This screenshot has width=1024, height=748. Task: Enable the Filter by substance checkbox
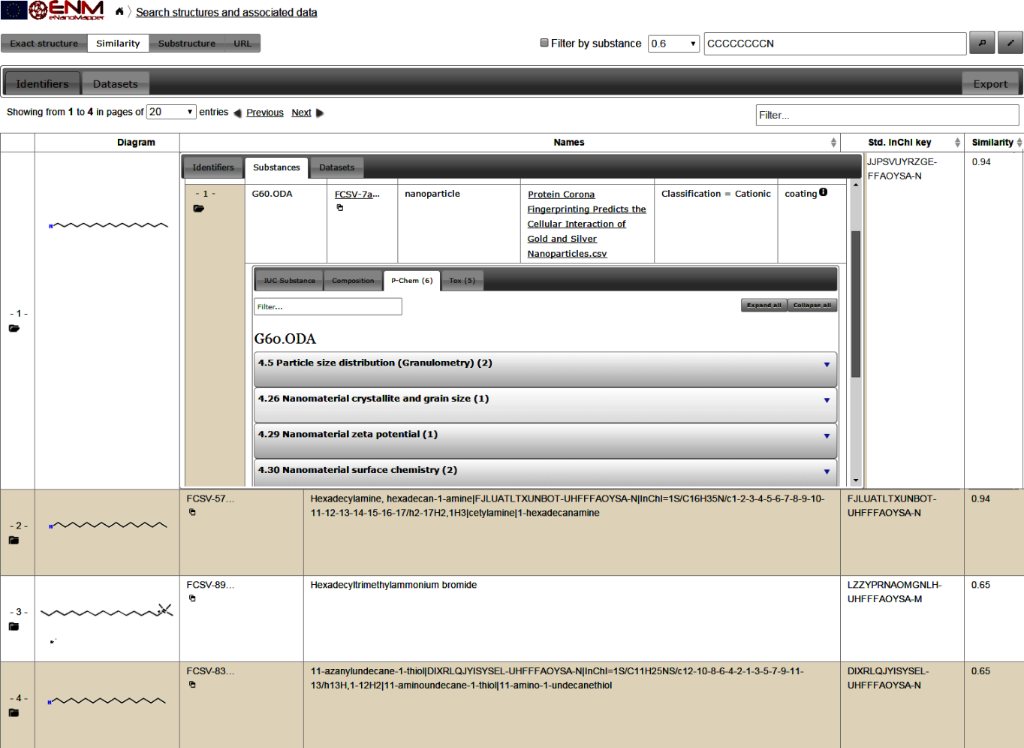(544, 43)
